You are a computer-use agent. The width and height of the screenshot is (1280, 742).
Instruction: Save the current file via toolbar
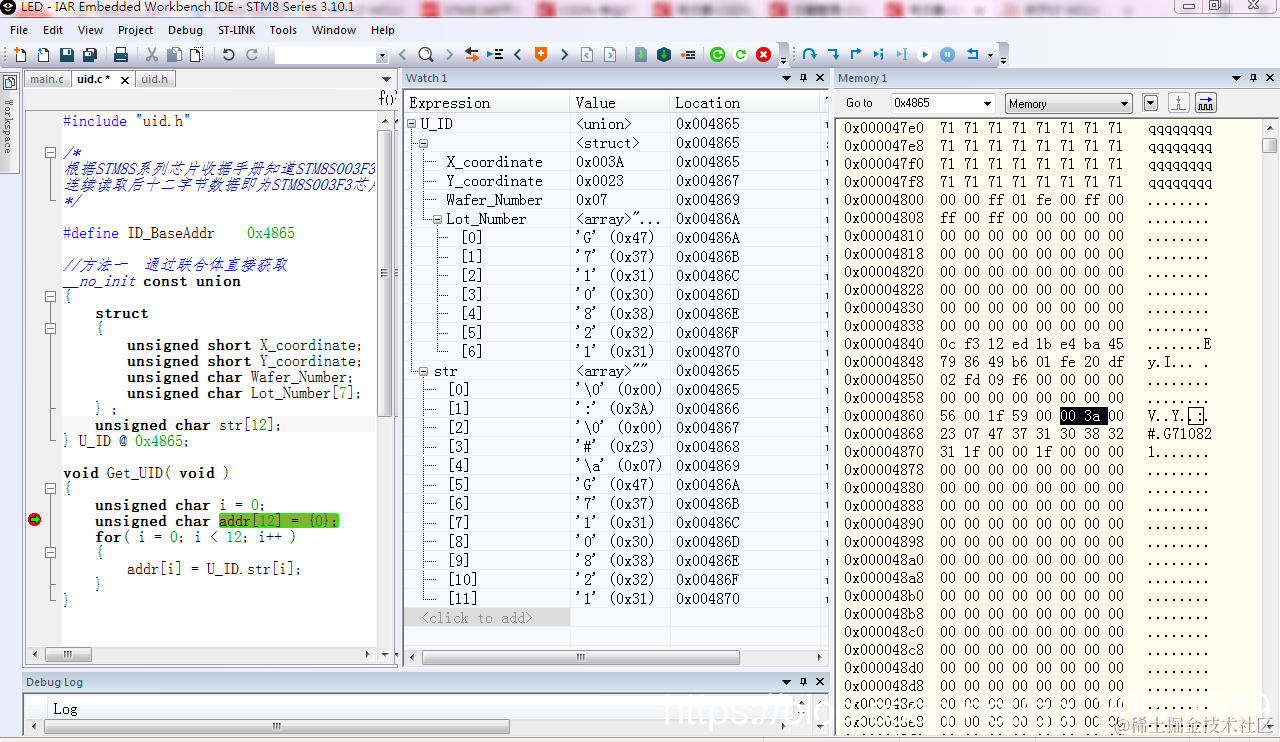[x=67, y=55]
